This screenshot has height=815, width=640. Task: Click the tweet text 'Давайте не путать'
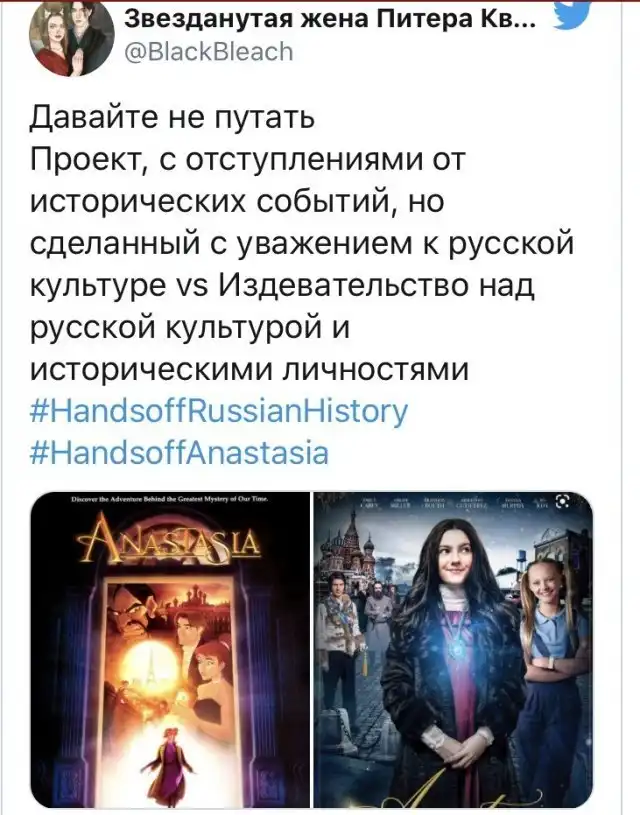point(173,116)
